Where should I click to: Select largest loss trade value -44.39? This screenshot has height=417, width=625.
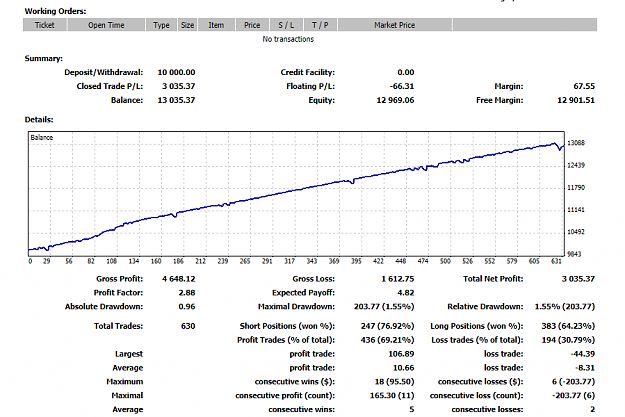tap(582, 354)
